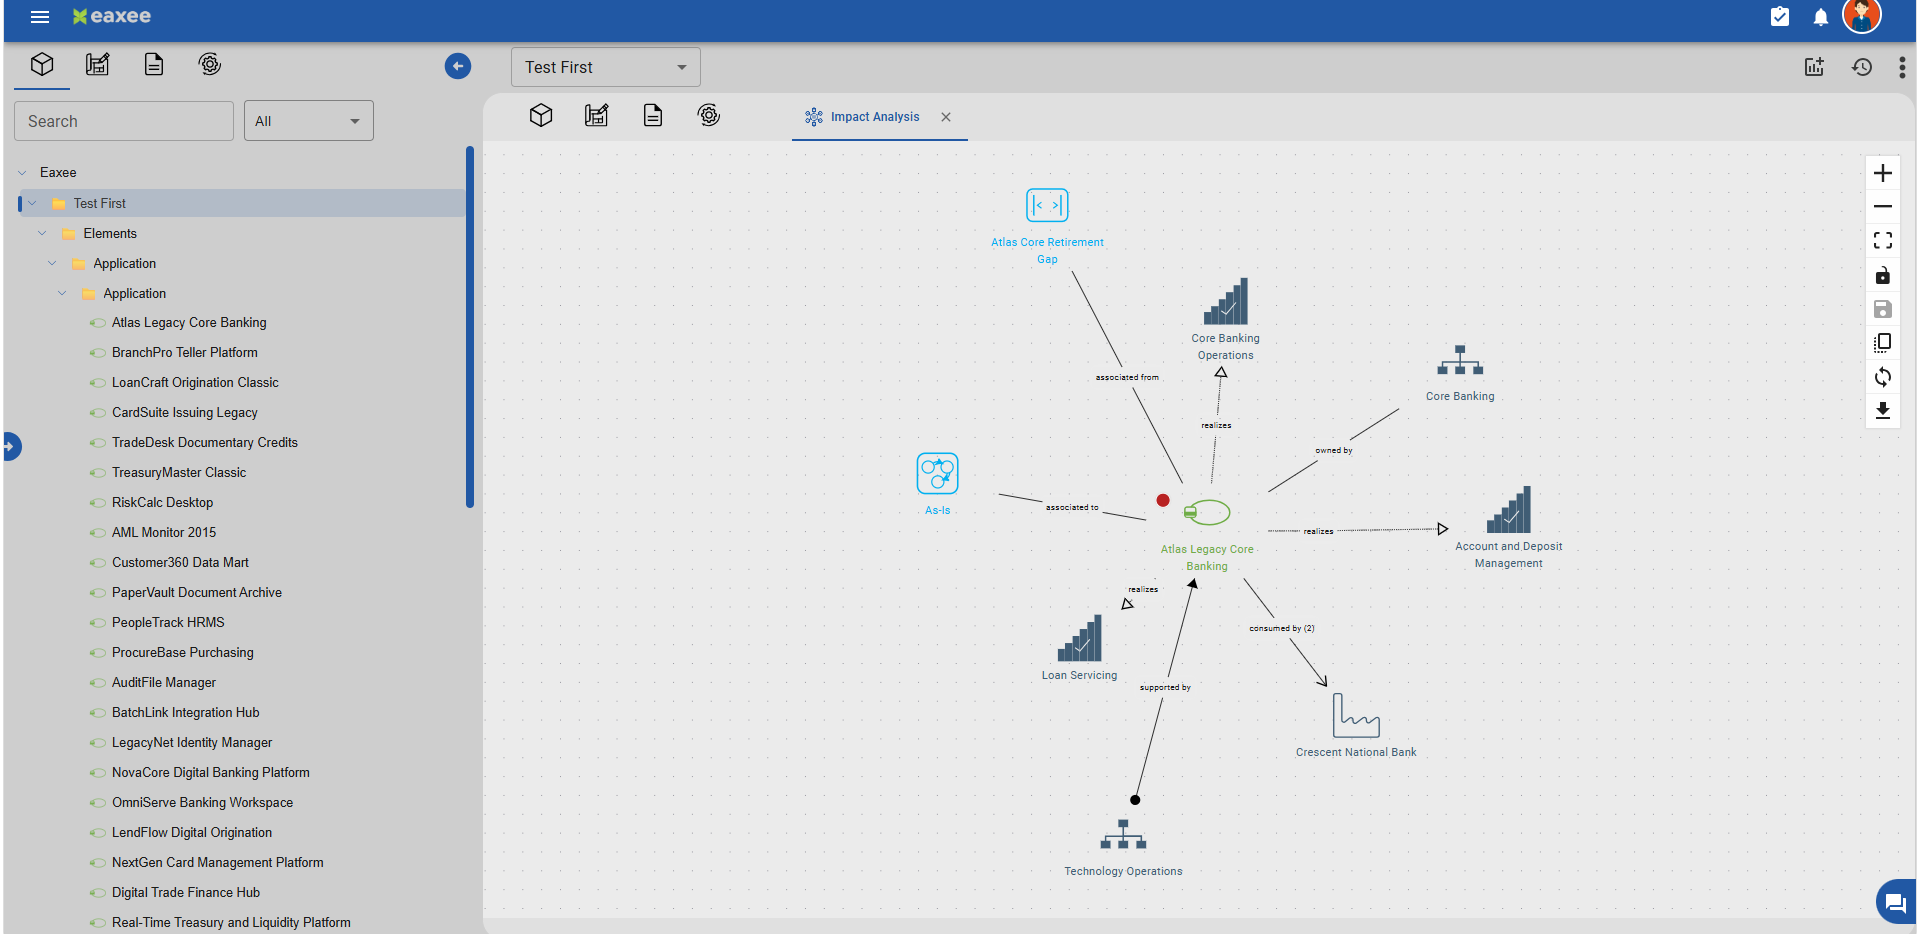Select BranchPro Teller Platform tree item
The image size is (1920, 934).
(x=185, y=353)
